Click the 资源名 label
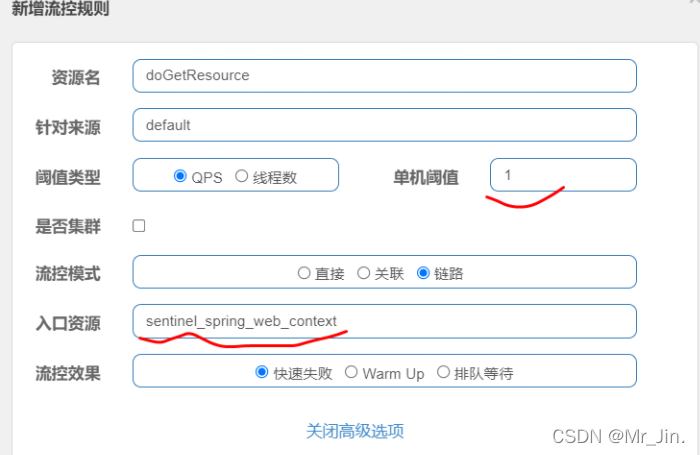 click(x=75, y=77)
